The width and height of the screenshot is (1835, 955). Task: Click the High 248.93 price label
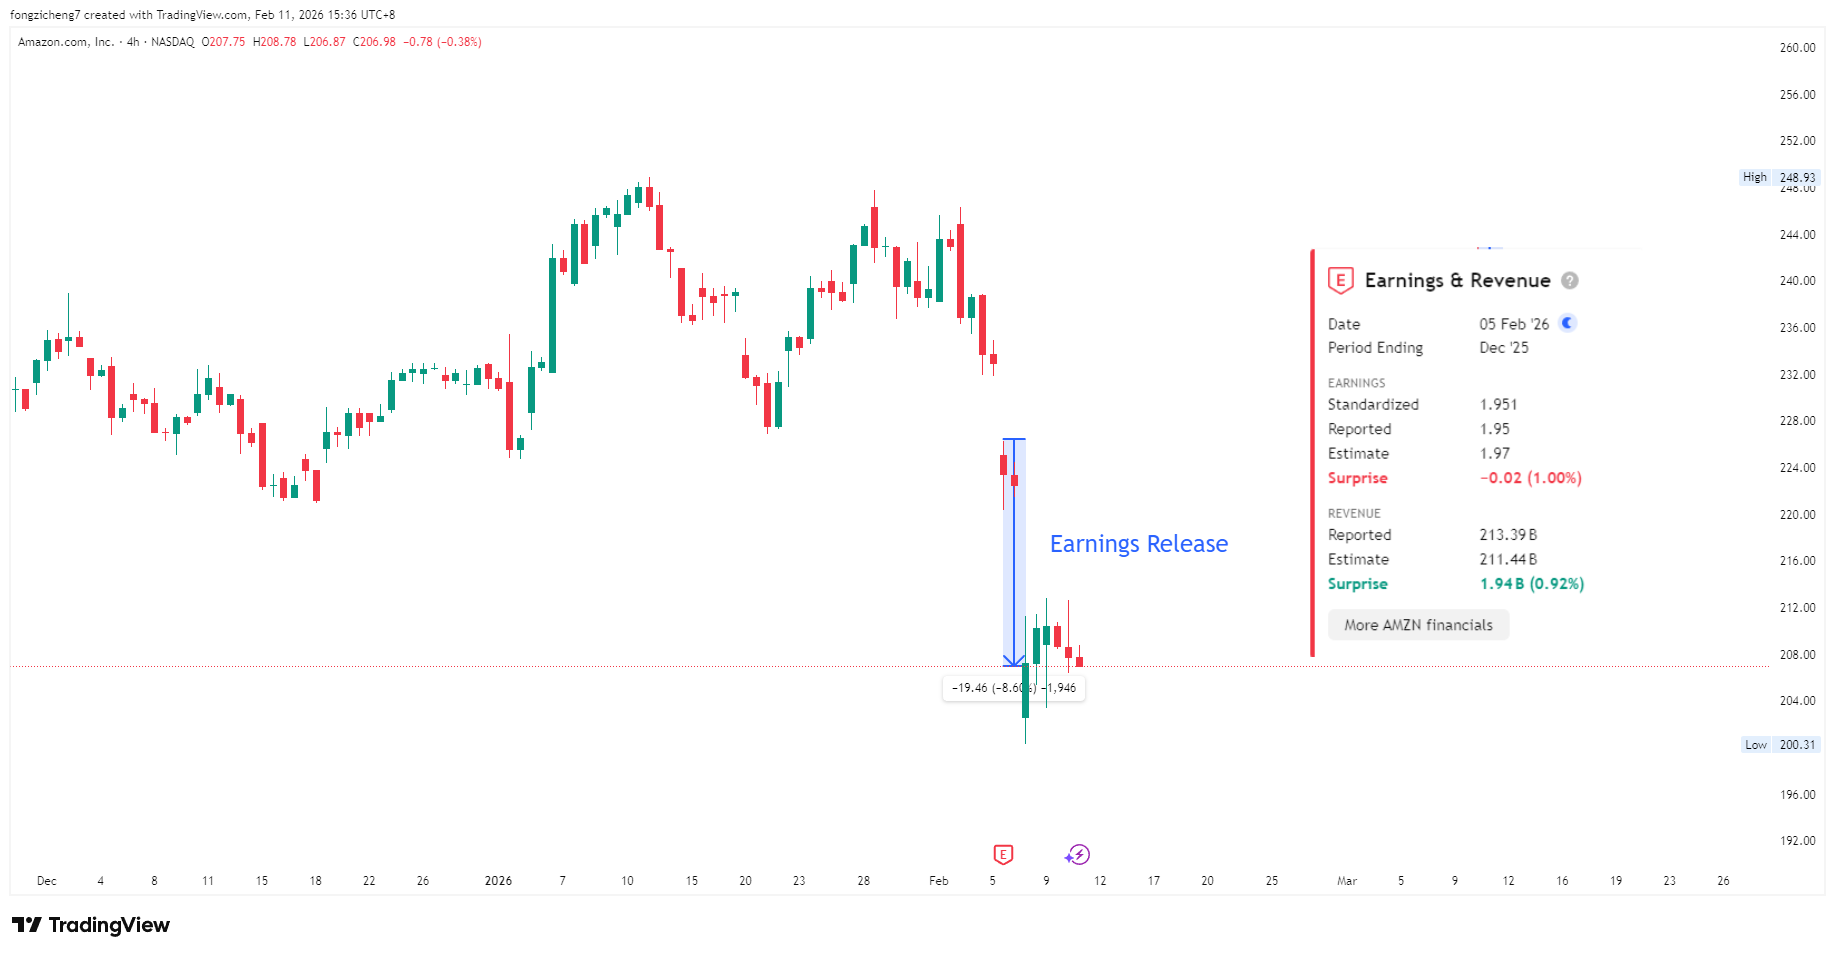[x=1780, y=177]
